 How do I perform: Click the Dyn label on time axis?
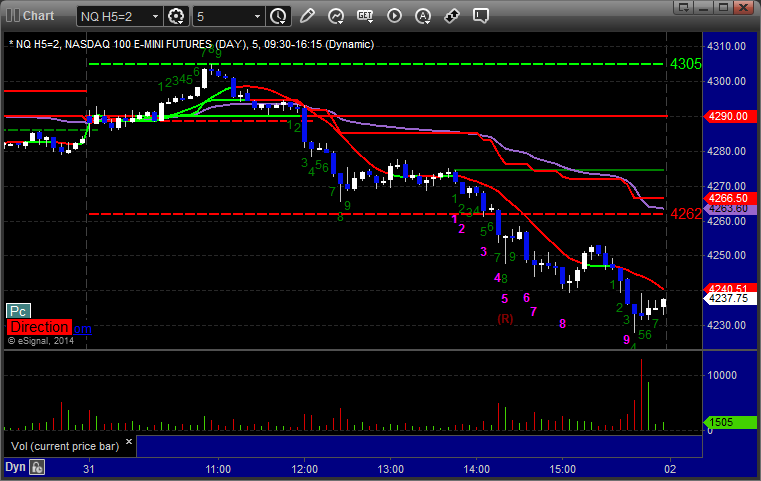pyautogui.click(x=15, y=467)
